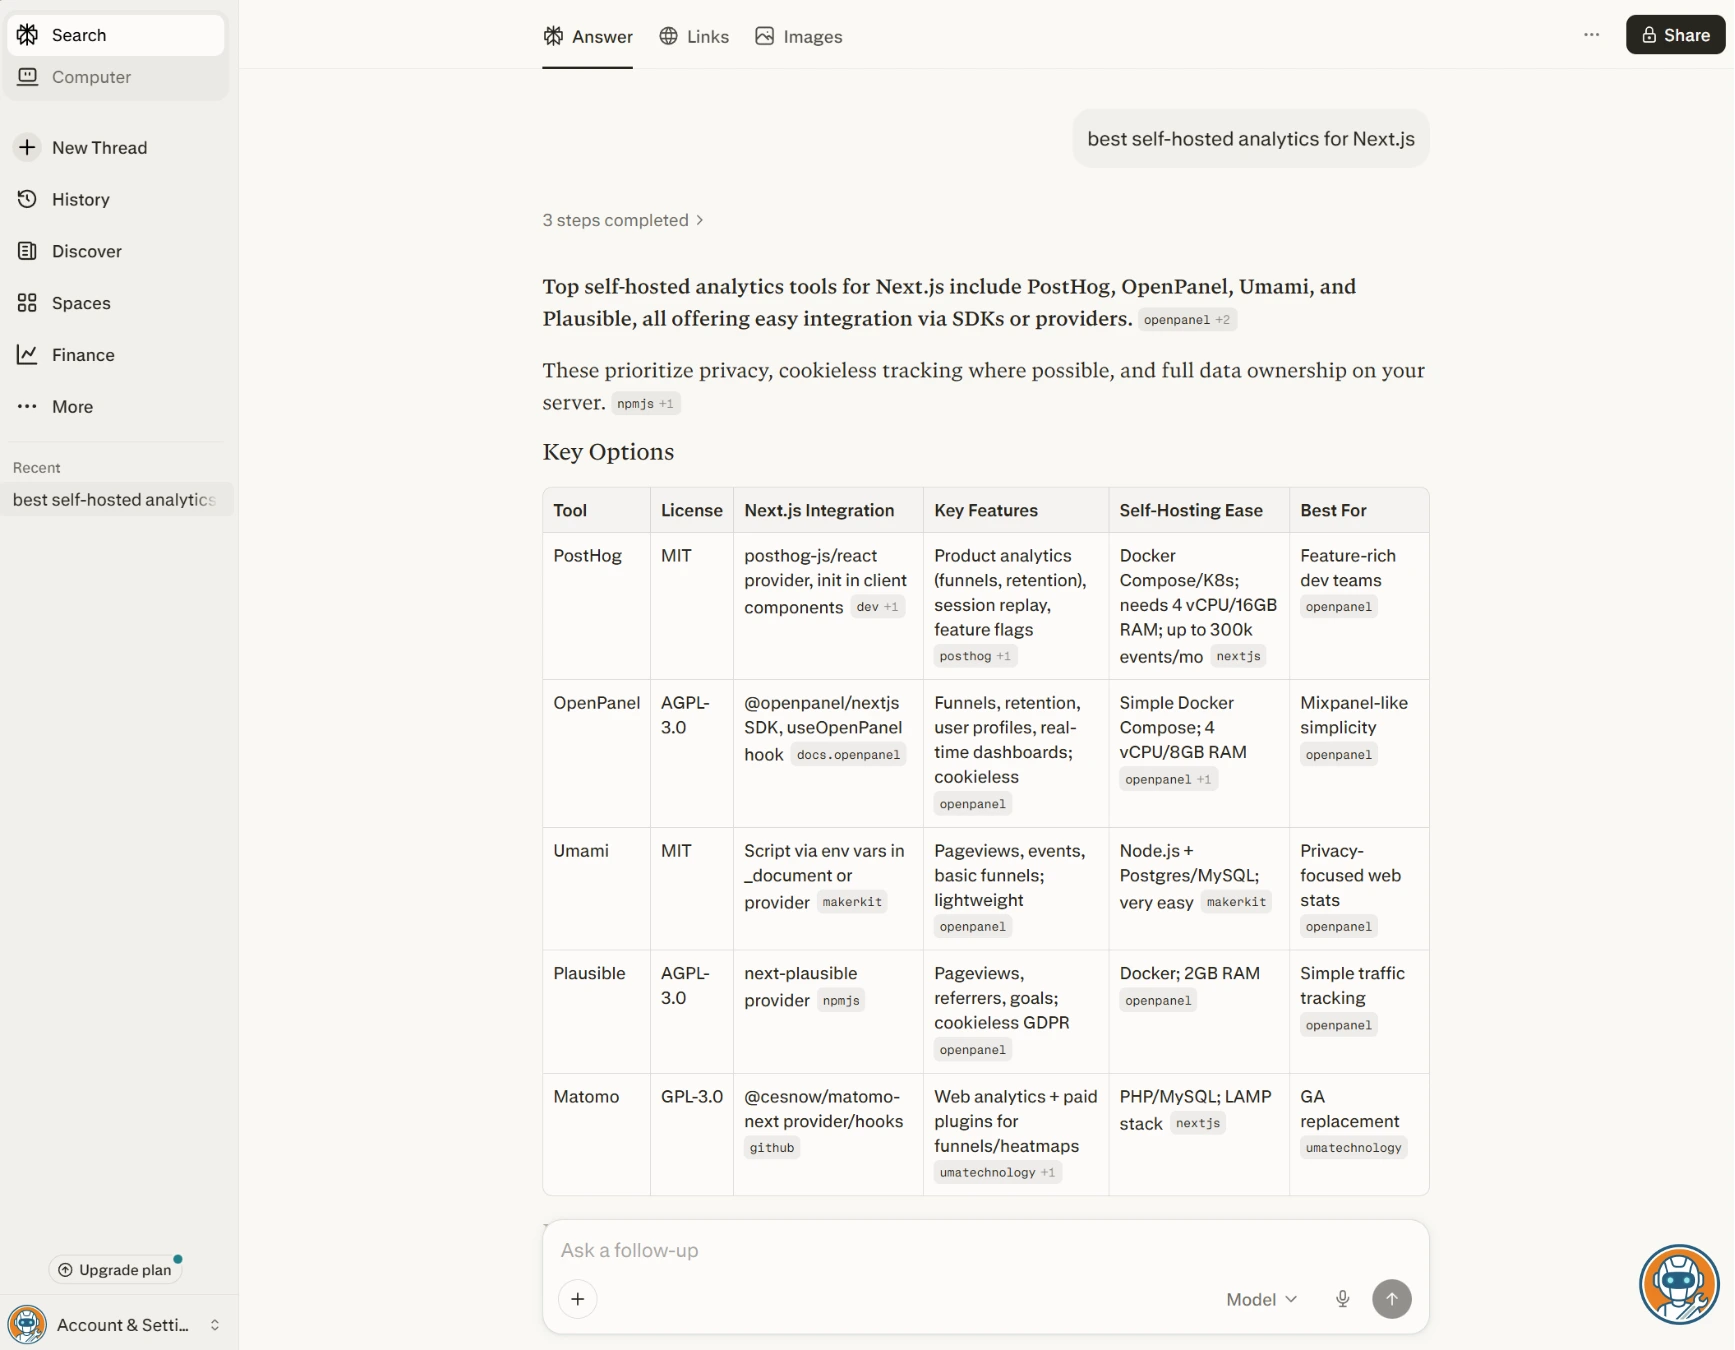
Task: Click Upgrade plan
Action: tap(115, 1269)
